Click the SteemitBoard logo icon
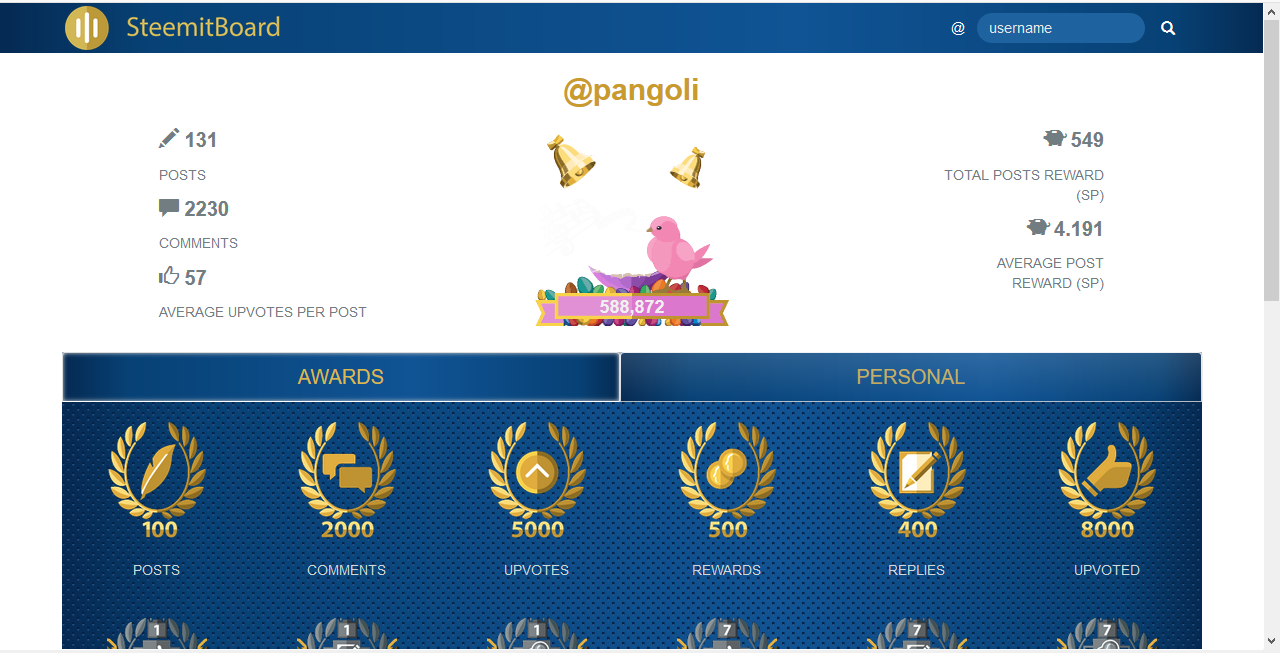Viewport: 1280px width, 653px height. pyautogui.click(x=87, y=28)
